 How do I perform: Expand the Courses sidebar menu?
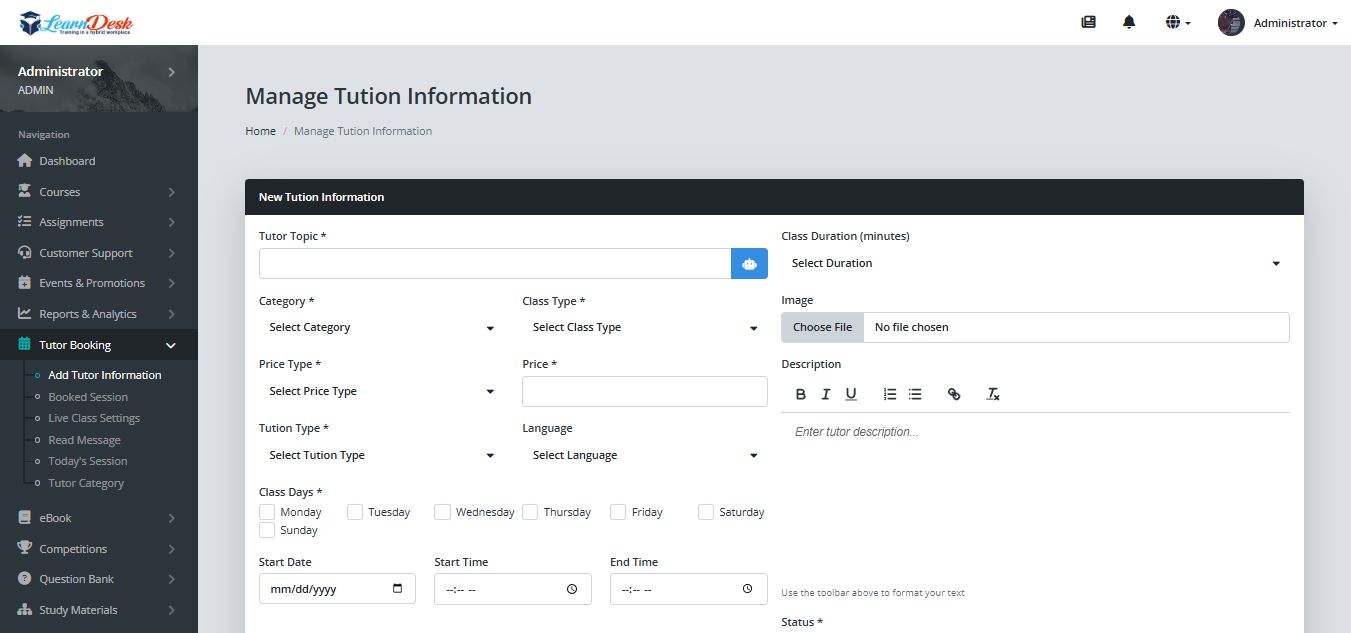(x=97, y=192)
